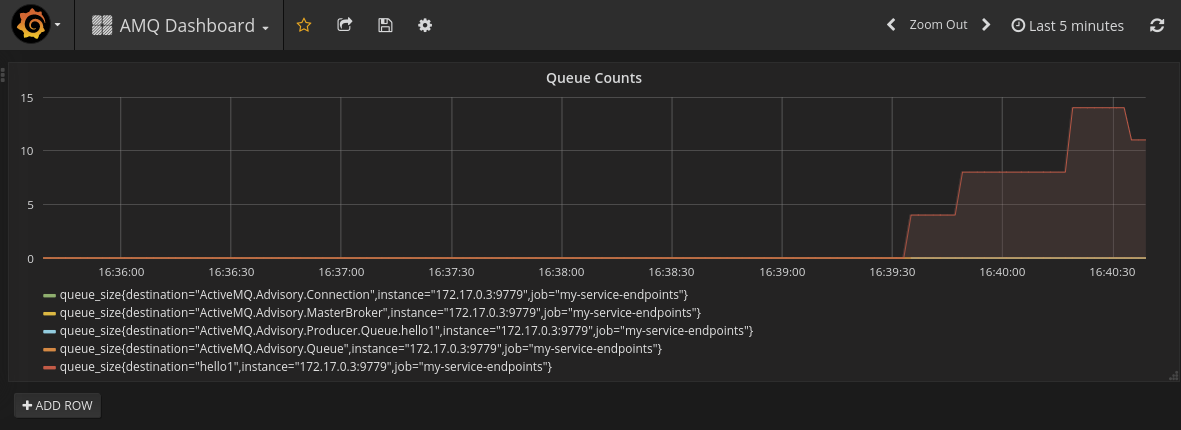Open the Grafana logo main menu
Screen dimensions: 1181x430
pos(30,25)
